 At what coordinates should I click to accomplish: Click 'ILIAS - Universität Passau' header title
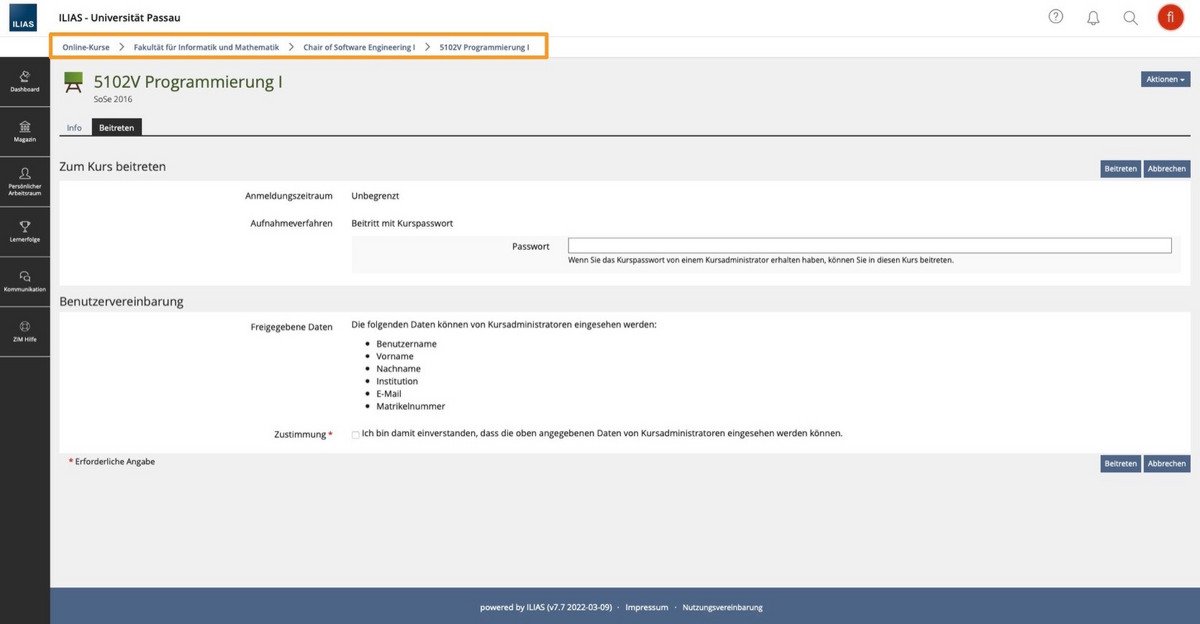tap(120, 18)
